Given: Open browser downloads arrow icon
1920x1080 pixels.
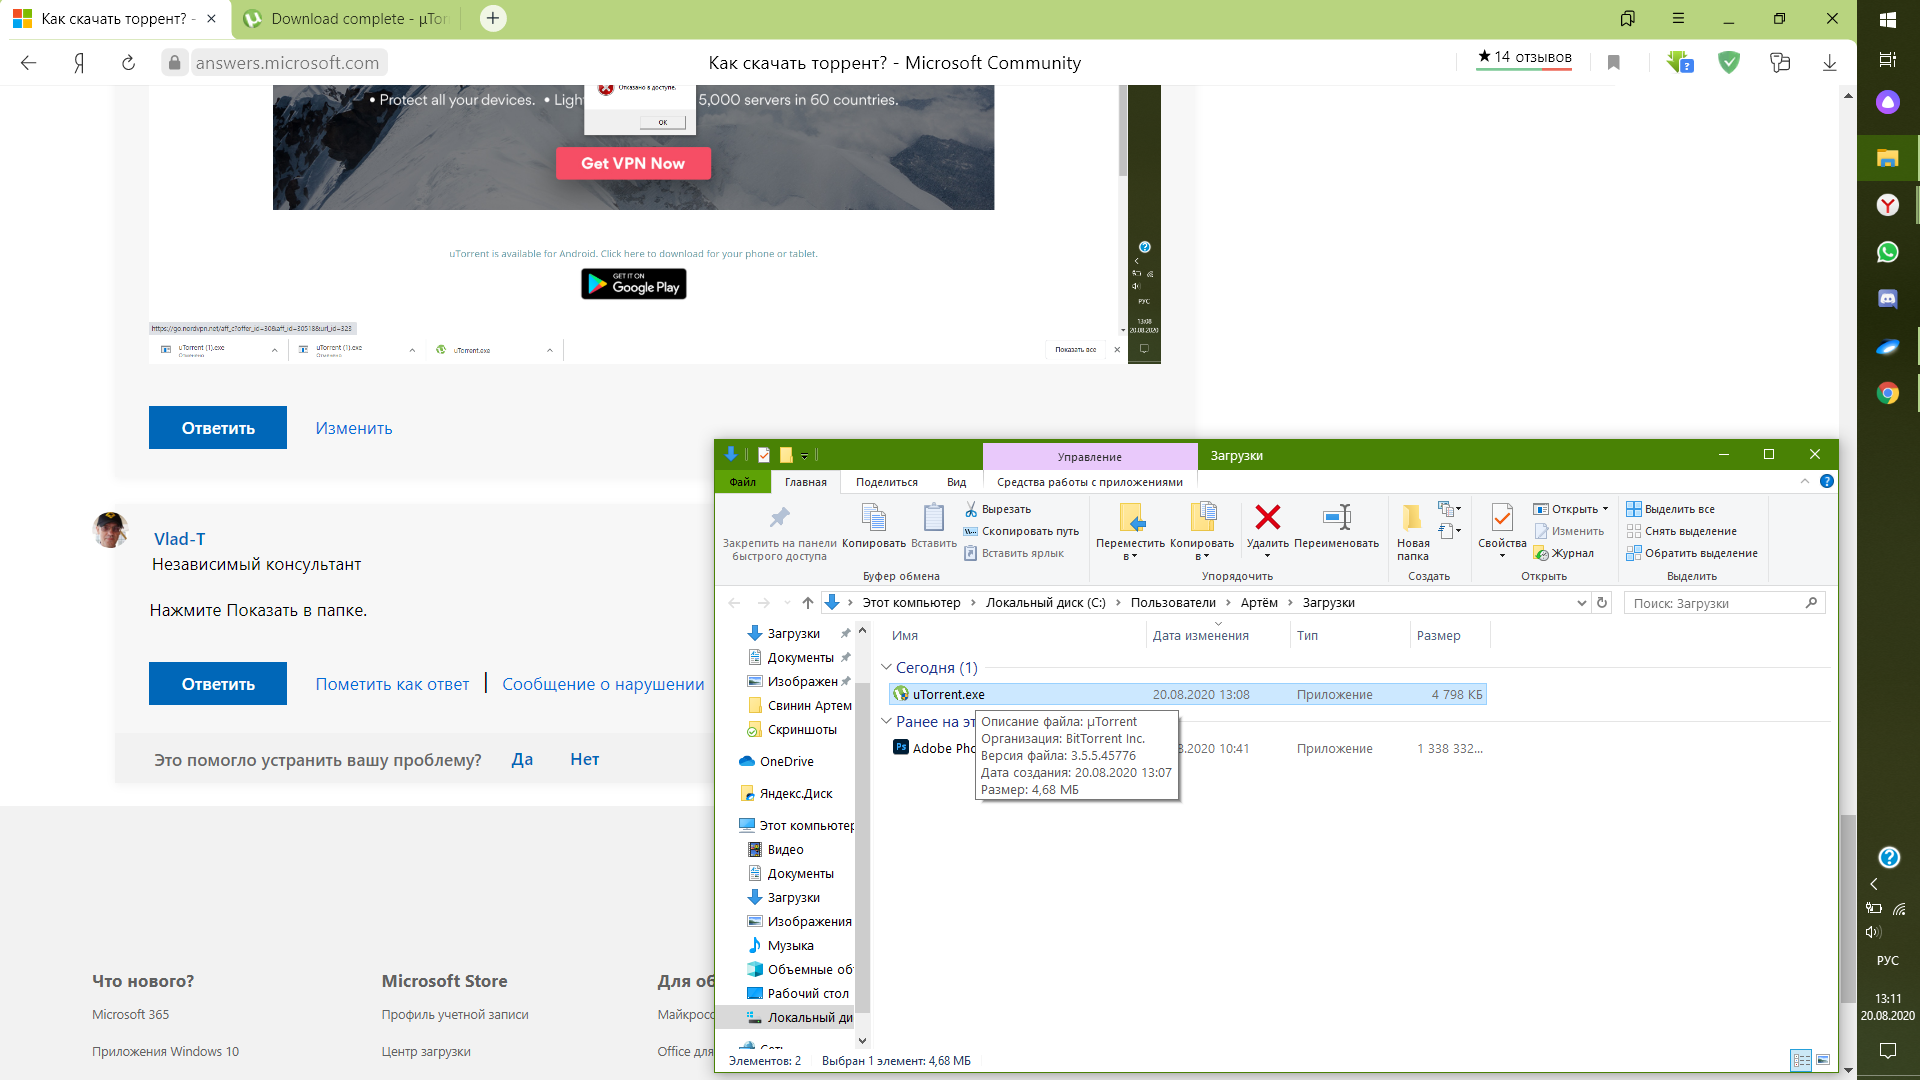Looking at the screenshot, I should (x=1829, y=63).
